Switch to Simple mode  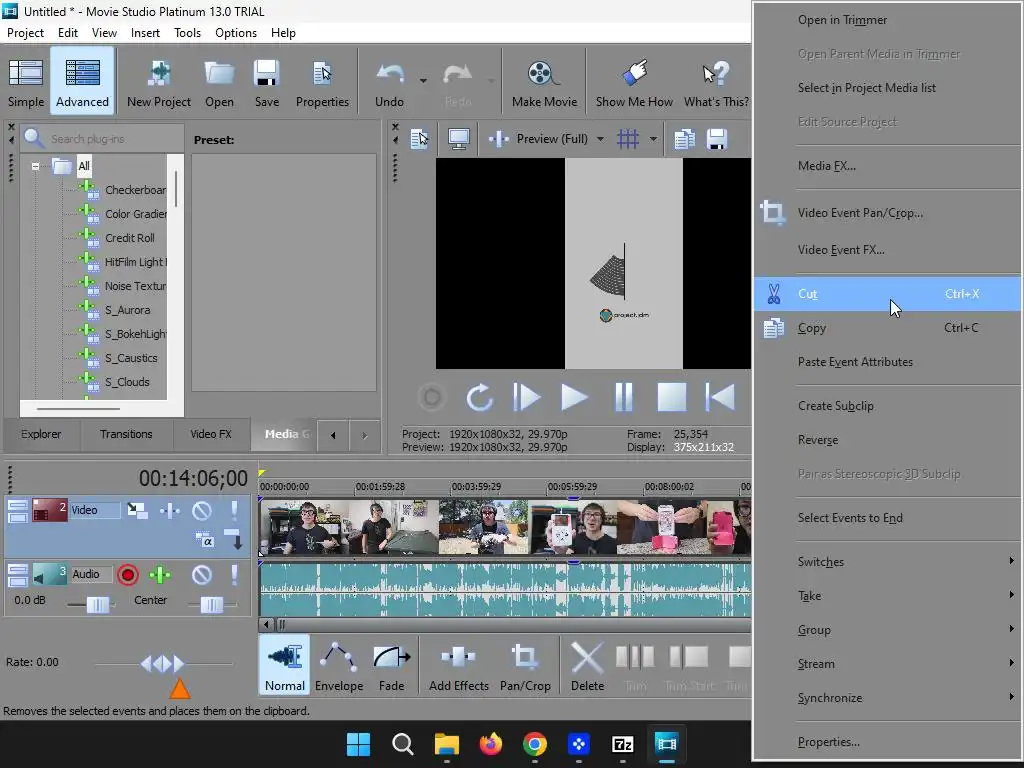pyautogui.click(x=26, y=82)
